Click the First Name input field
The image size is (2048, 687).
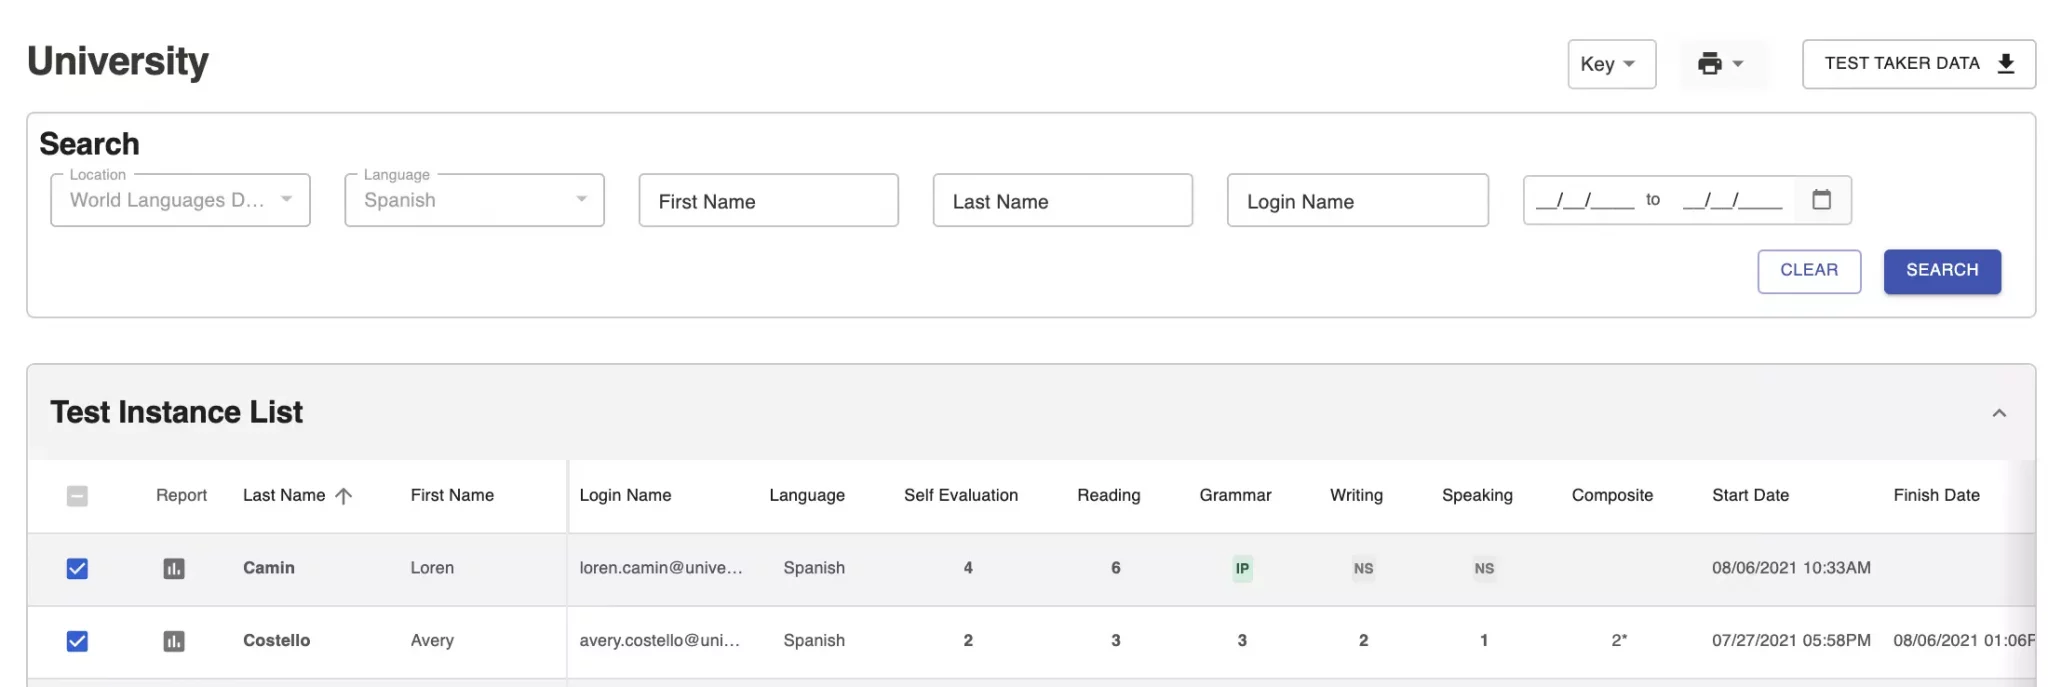pyautogui.click(x=768, y=201)
